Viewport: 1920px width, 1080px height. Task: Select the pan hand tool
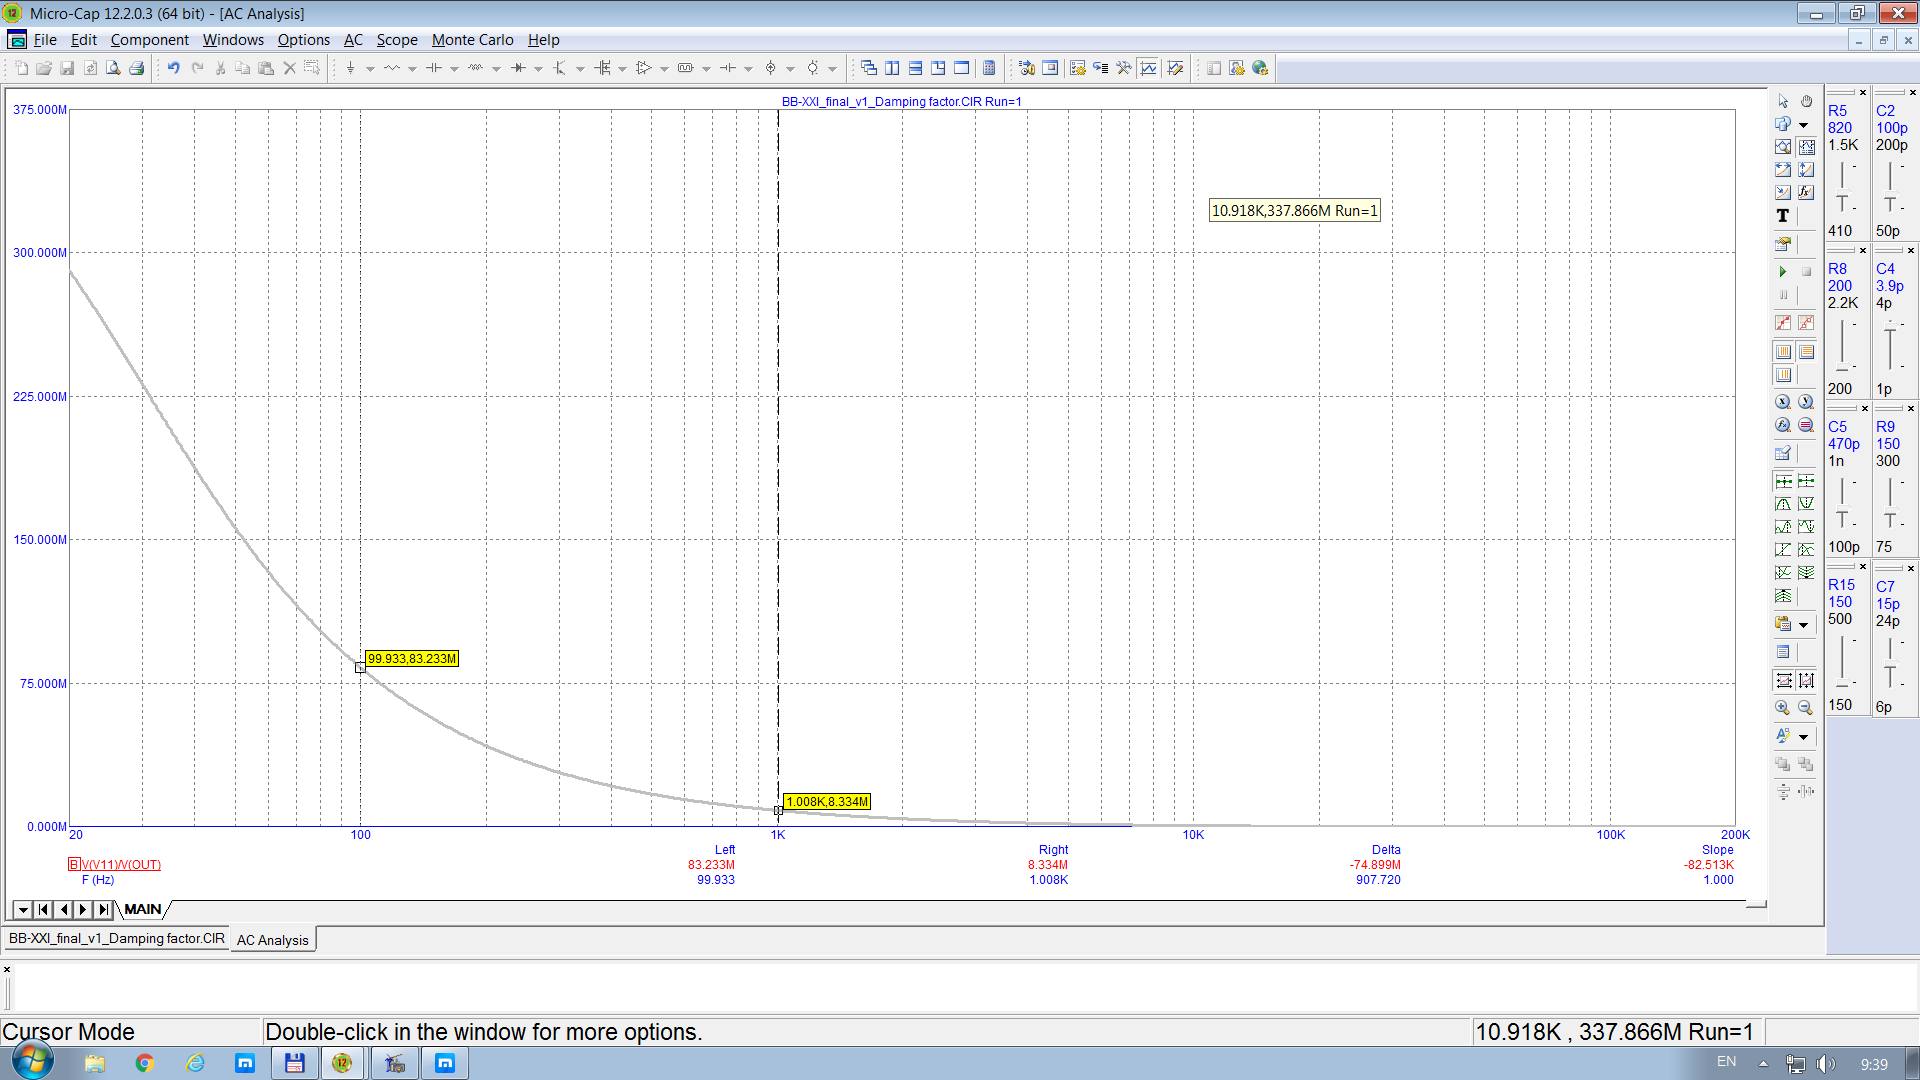point(1806,101)
